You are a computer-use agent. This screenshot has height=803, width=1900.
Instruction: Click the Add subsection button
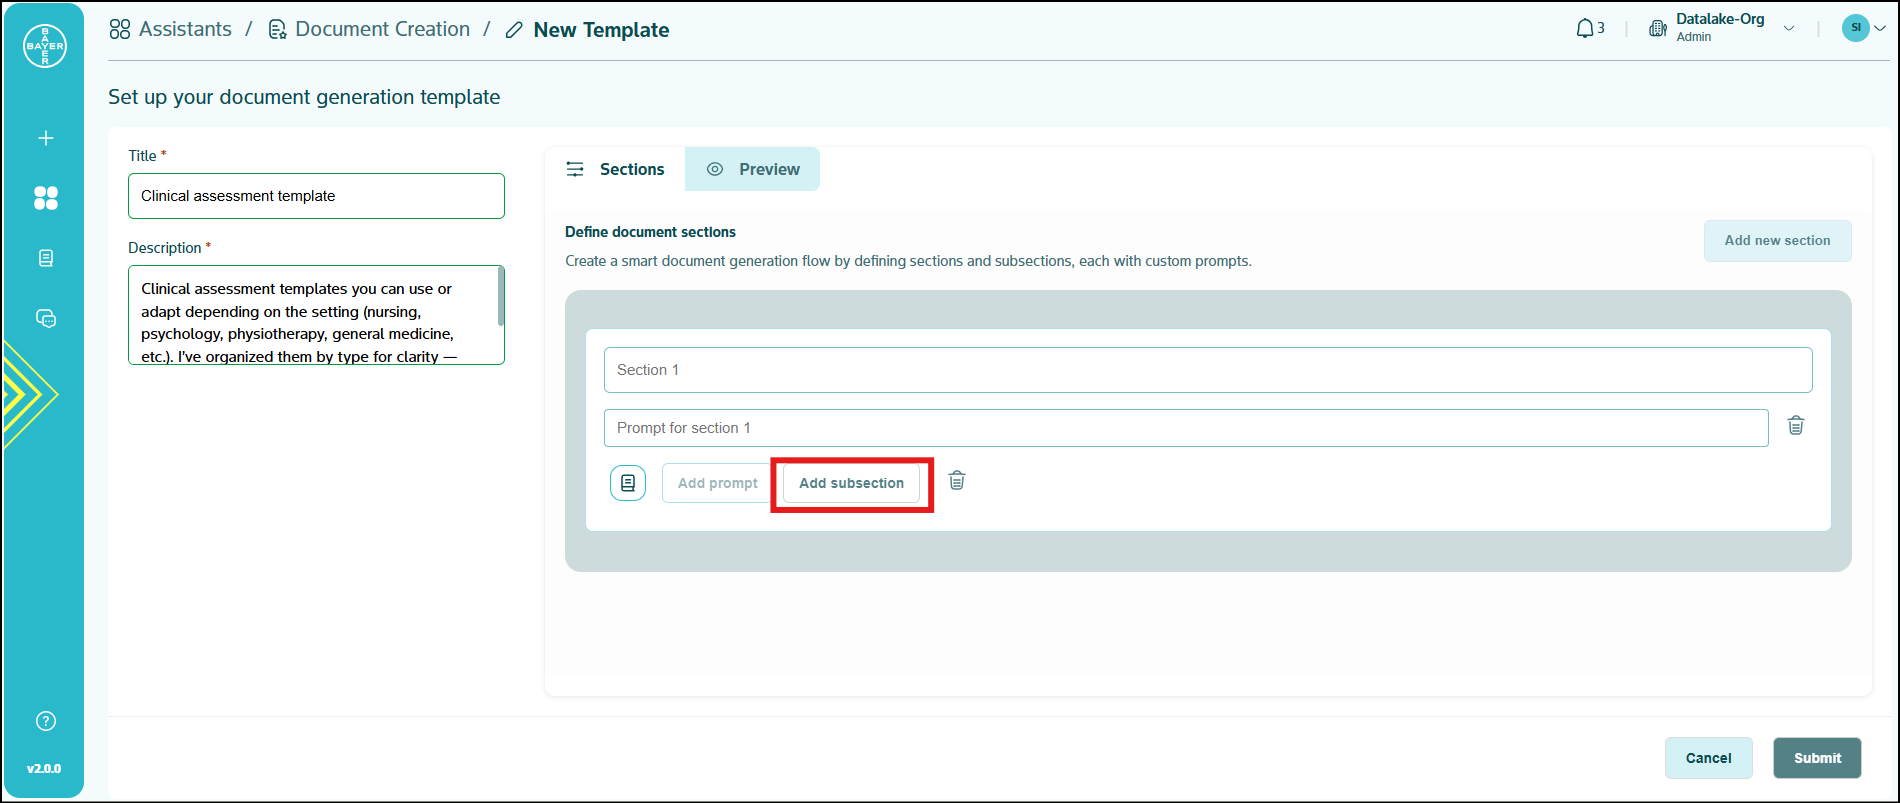[x=851, y=483]
